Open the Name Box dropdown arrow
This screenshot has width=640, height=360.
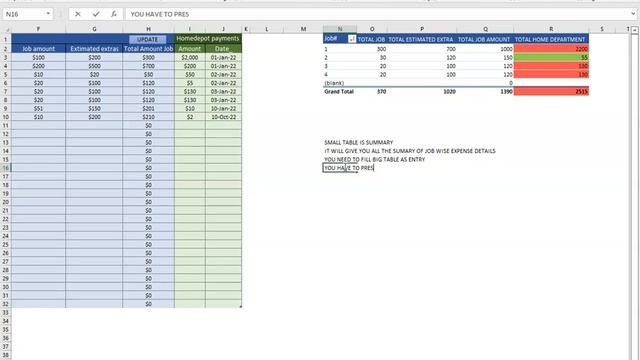[x=48, y=14]
